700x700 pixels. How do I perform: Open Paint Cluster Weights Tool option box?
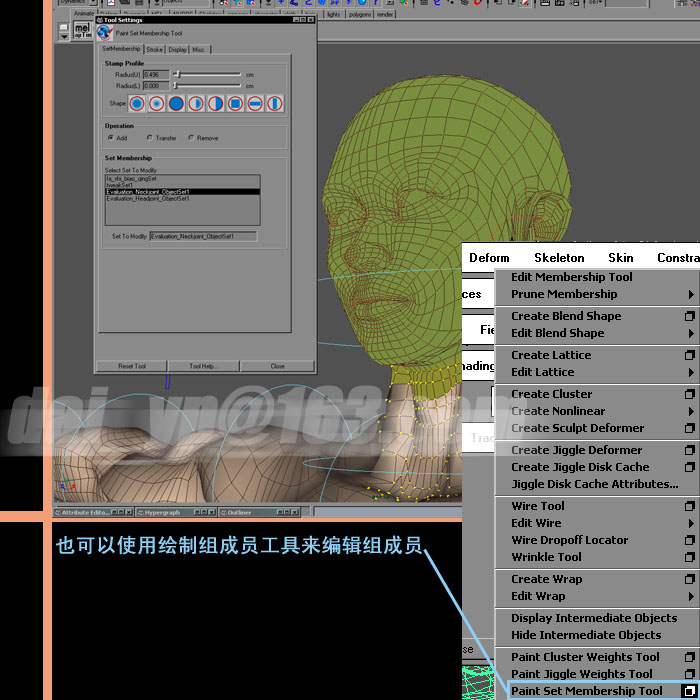click(x=690, y=657)
